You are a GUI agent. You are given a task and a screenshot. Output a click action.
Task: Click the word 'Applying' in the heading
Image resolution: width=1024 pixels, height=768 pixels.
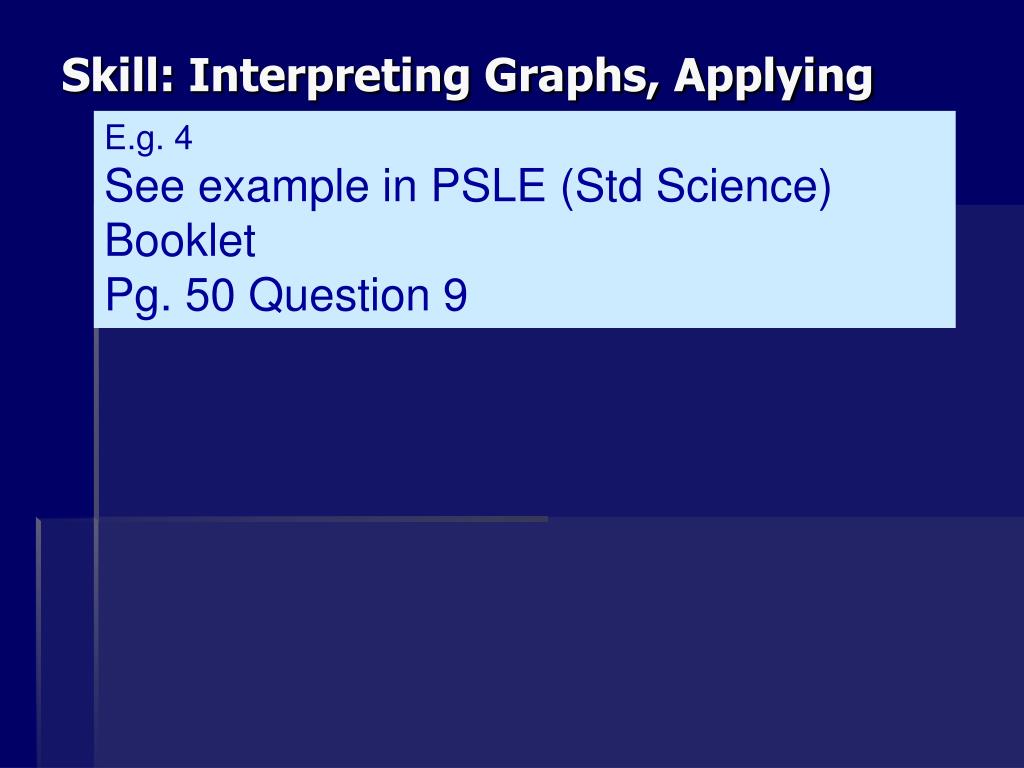click(x=774, y=77)
